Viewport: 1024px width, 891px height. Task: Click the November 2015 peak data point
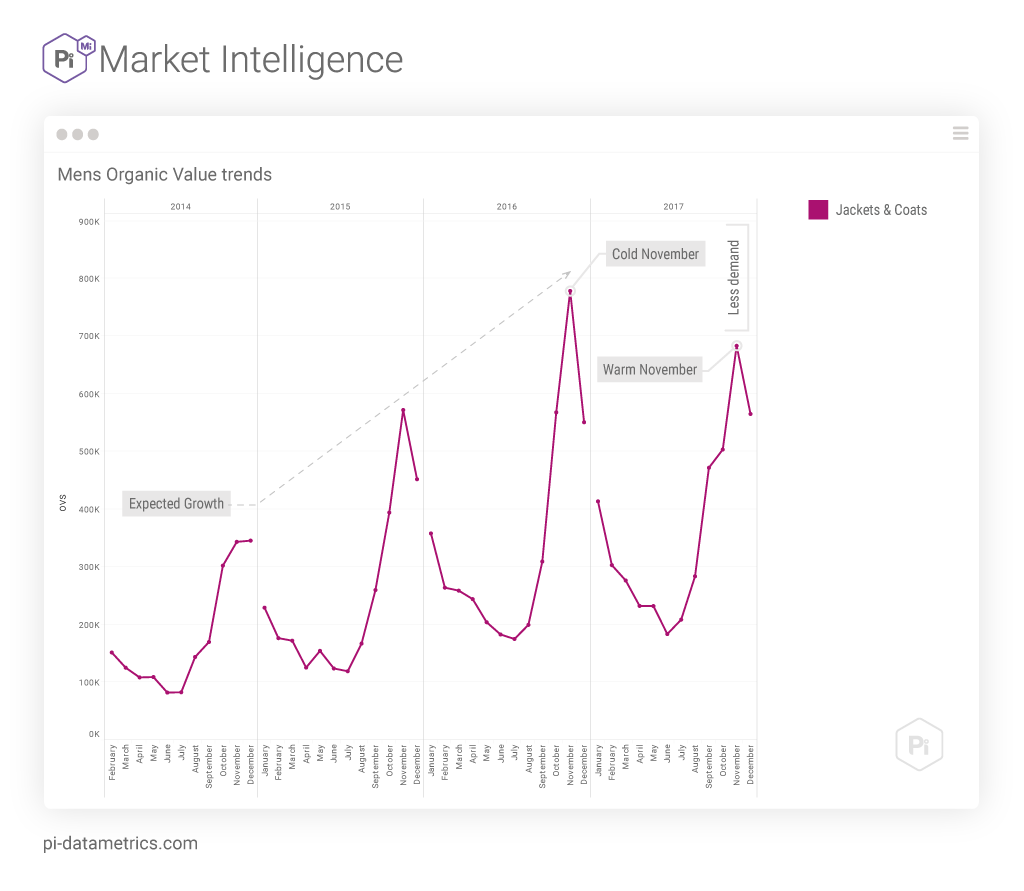[x=403, y=410]
